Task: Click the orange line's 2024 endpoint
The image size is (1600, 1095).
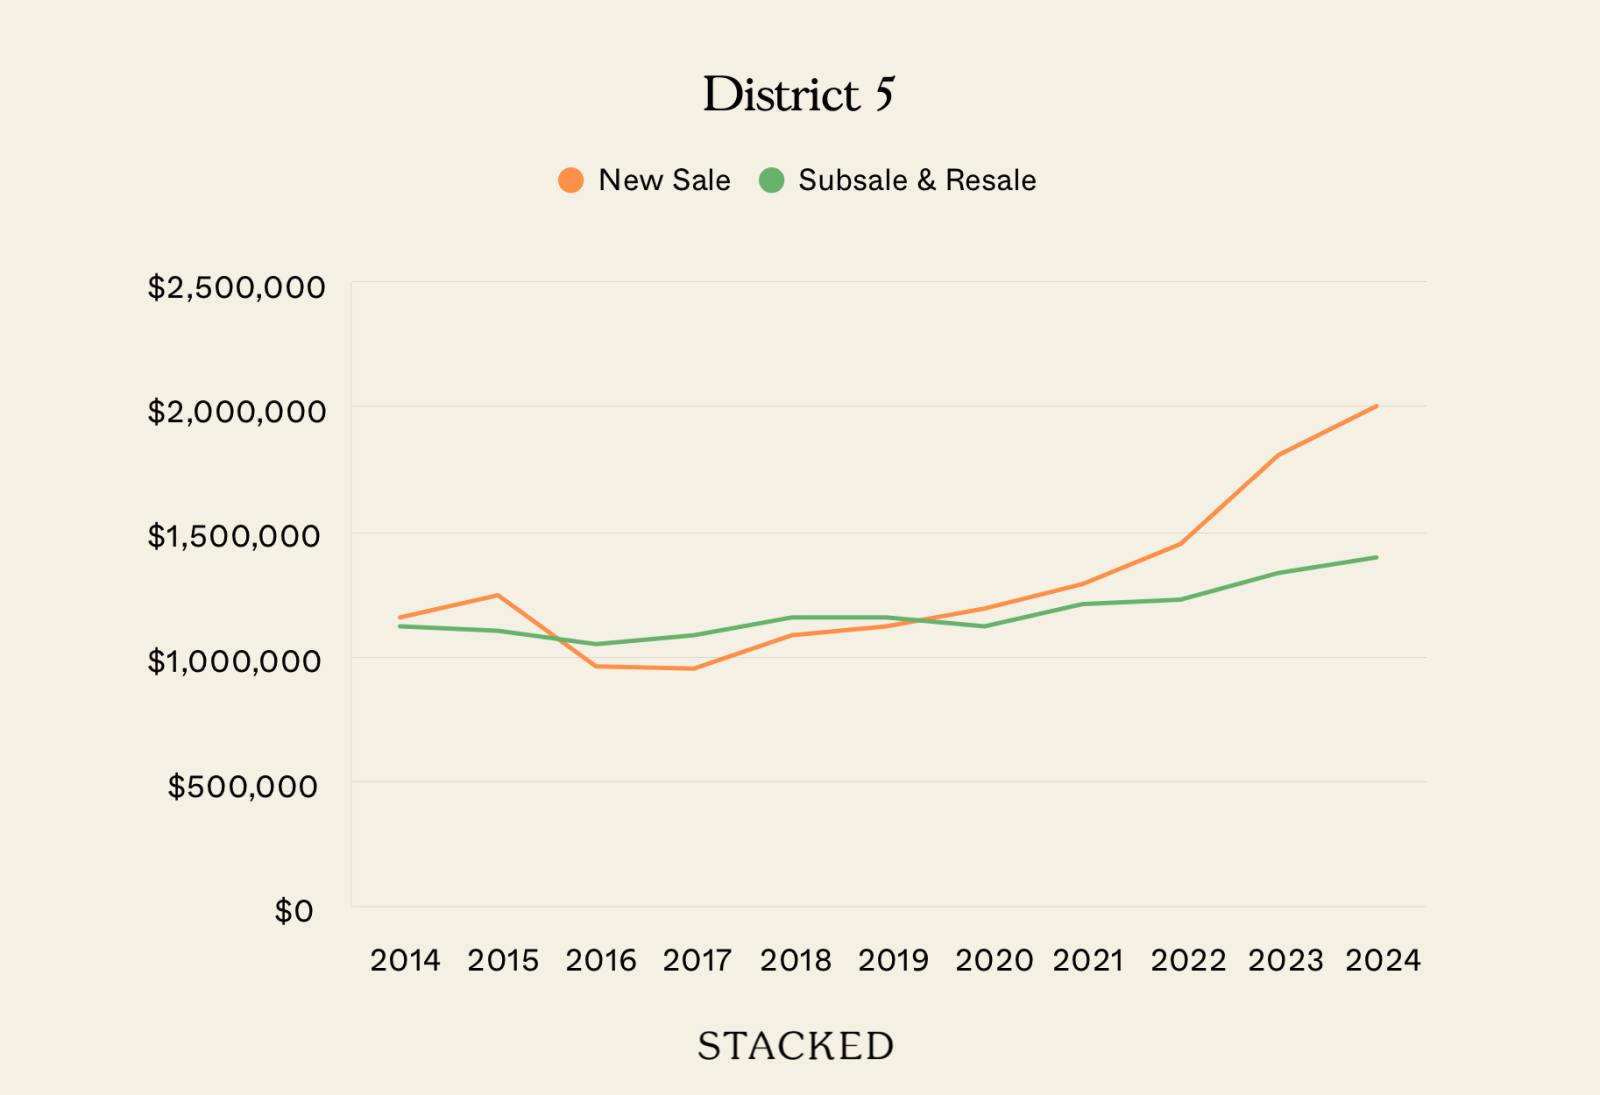Action: pos(1376,406)
